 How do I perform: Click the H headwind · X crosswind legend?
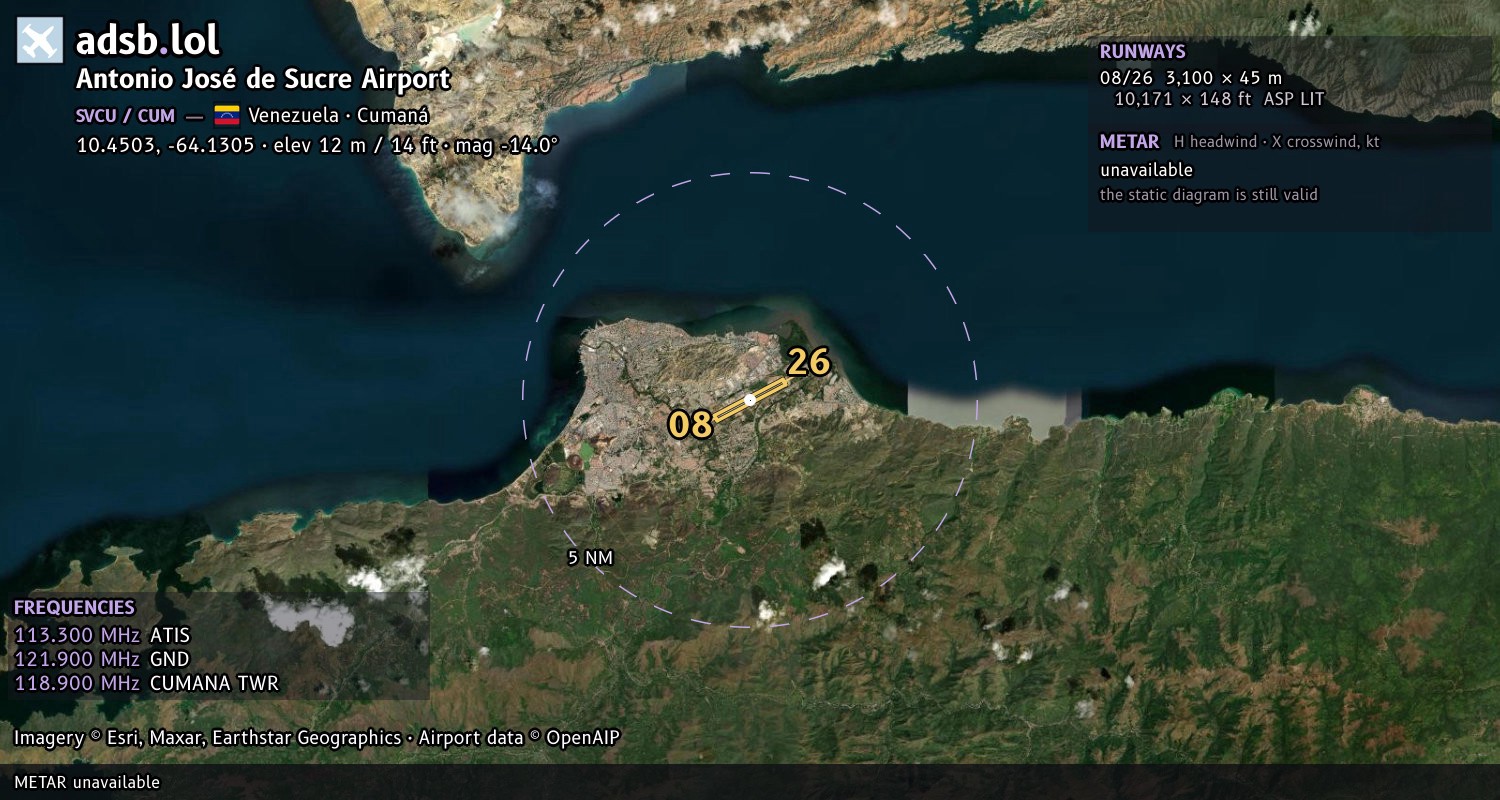[x=1277, y=142]
